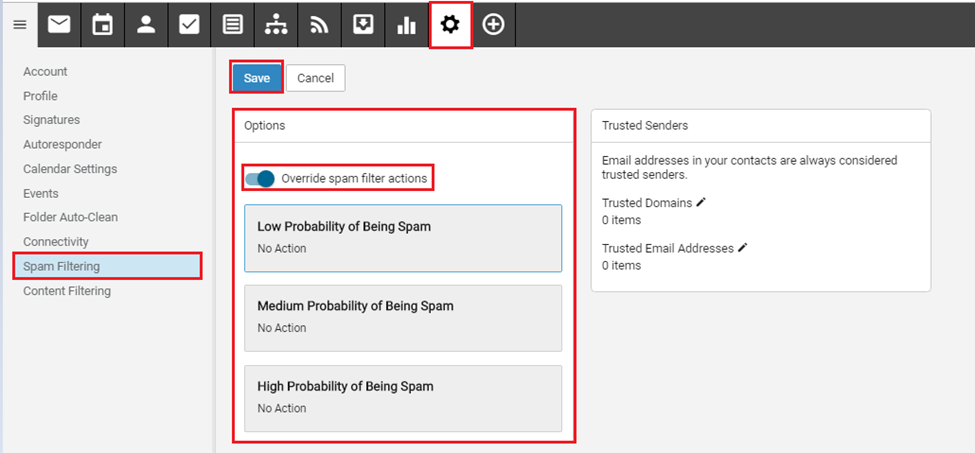This screenshot has width=975, height=453.
Task: Click the Save button
Action: (257, 78)
